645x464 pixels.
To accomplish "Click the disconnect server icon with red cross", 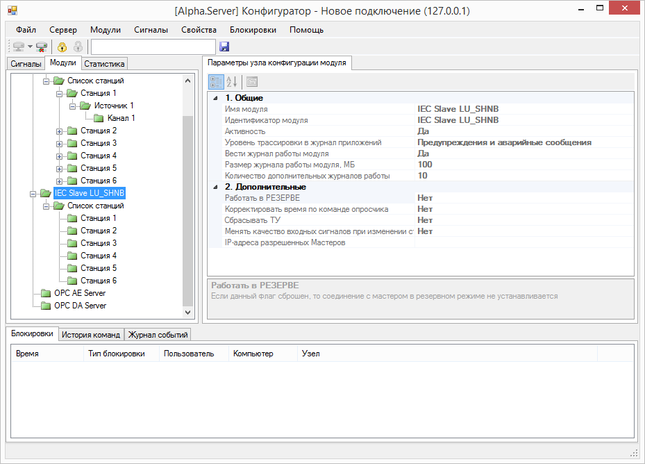I will tap(41, 46).
